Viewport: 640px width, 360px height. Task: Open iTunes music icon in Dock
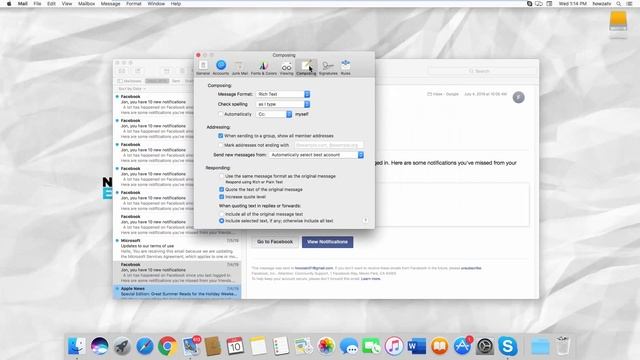394,346
